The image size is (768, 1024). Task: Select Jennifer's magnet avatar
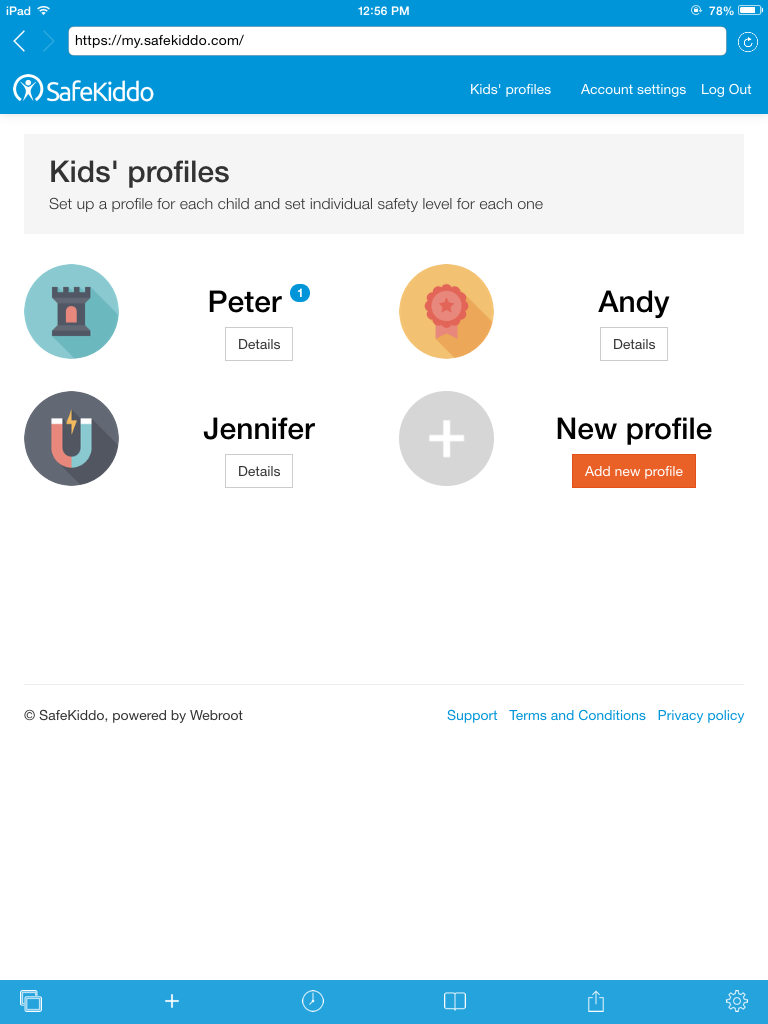coord(71,438)
